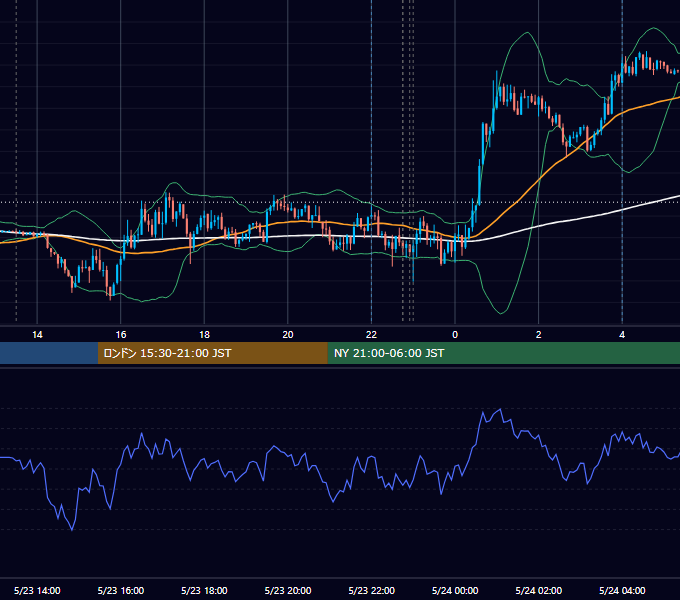Click the '5/23 14:00' date label
The height and width of the screenshot is (600, 680).
tap(37, 590)
